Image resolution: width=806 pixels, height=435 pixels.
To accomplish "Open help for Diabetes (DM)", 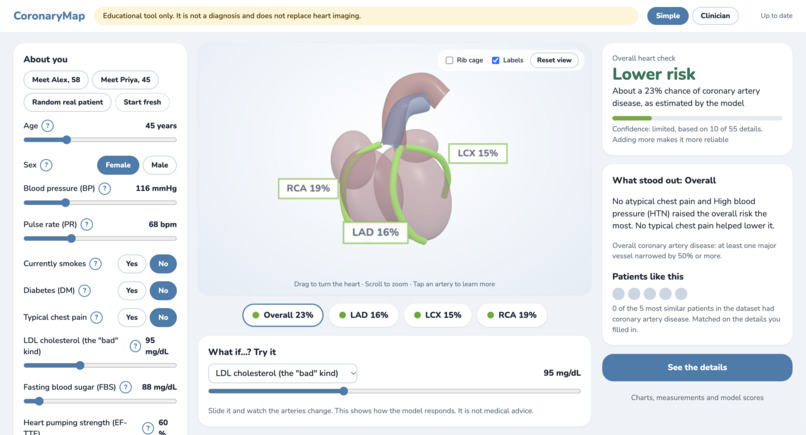I will [84, 291].
